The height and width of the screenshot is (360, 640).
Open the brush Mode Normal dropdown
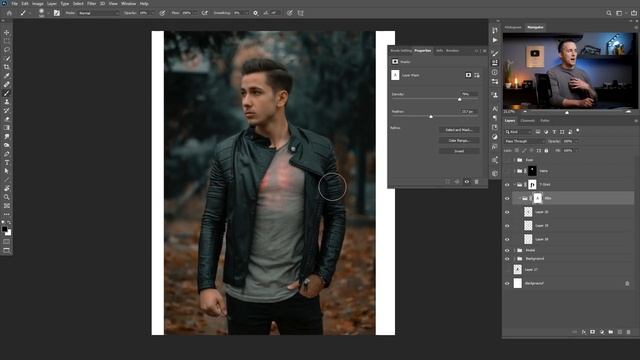coord(98,13)
